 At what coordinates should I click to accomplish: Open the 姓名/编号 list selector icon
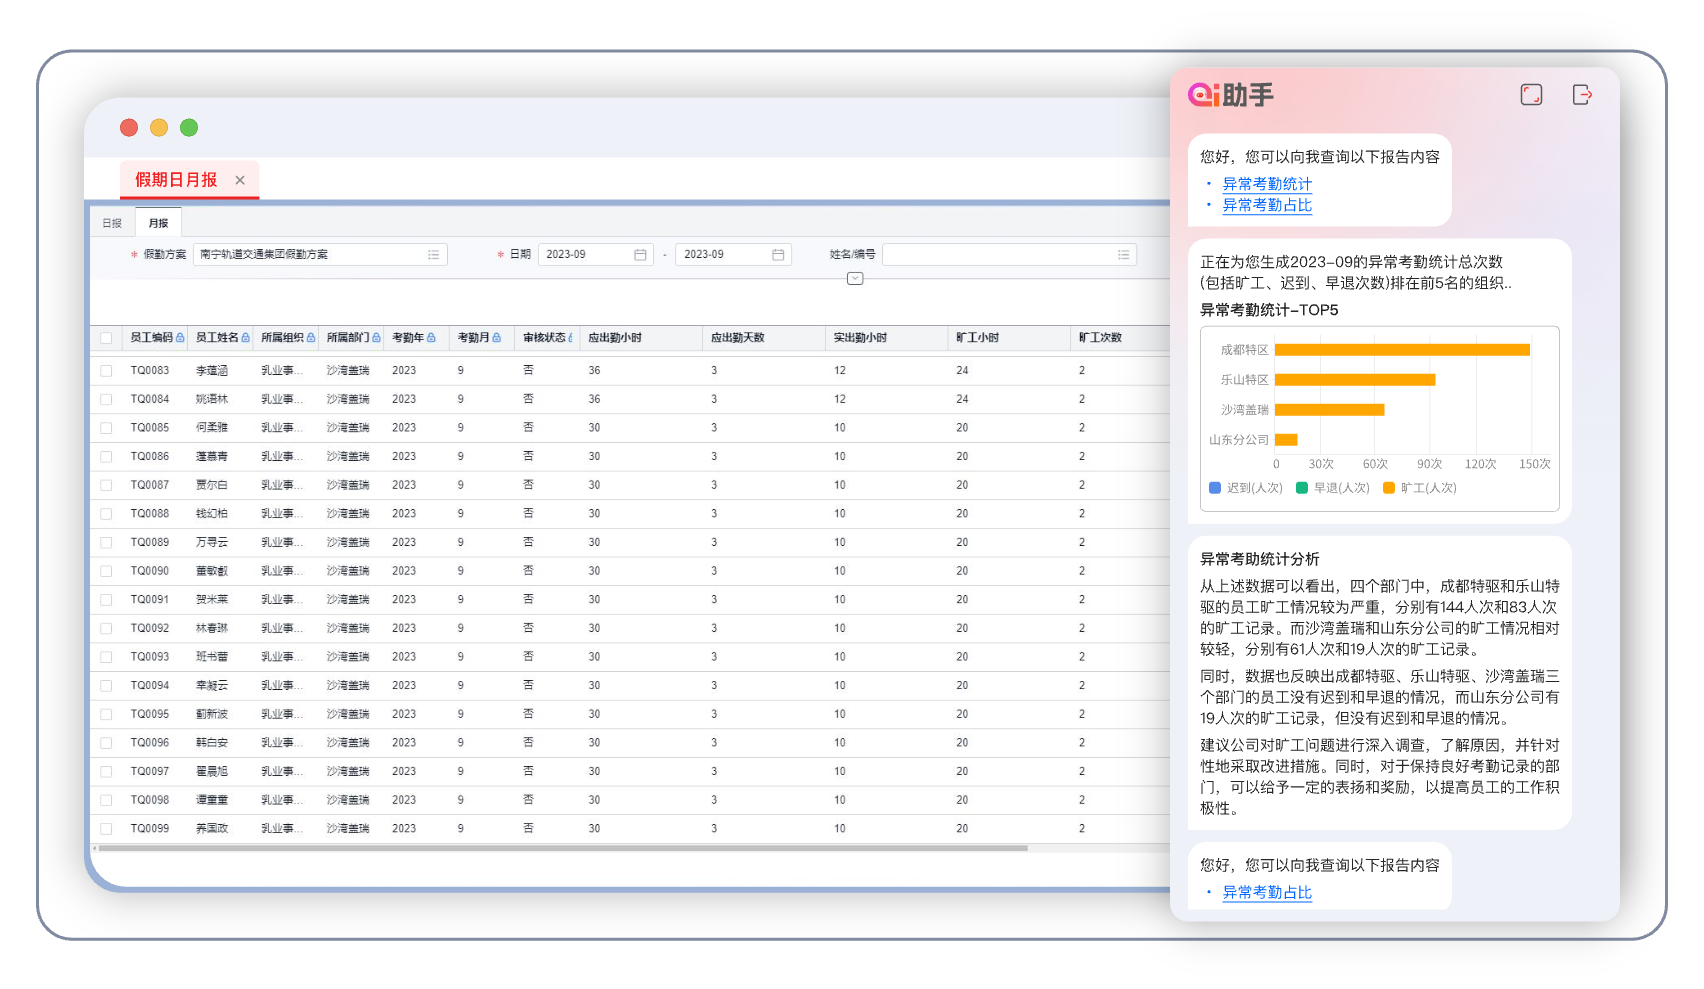click(x=1124, y=255)
